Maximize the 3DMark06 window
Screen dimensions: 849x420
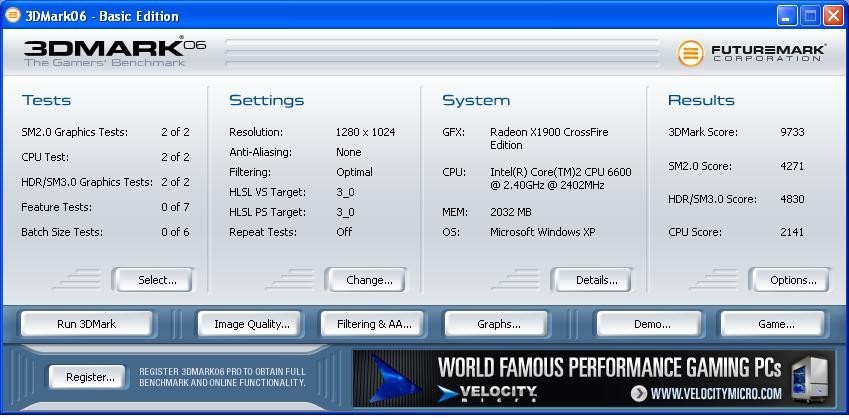[x=810, y=16]
